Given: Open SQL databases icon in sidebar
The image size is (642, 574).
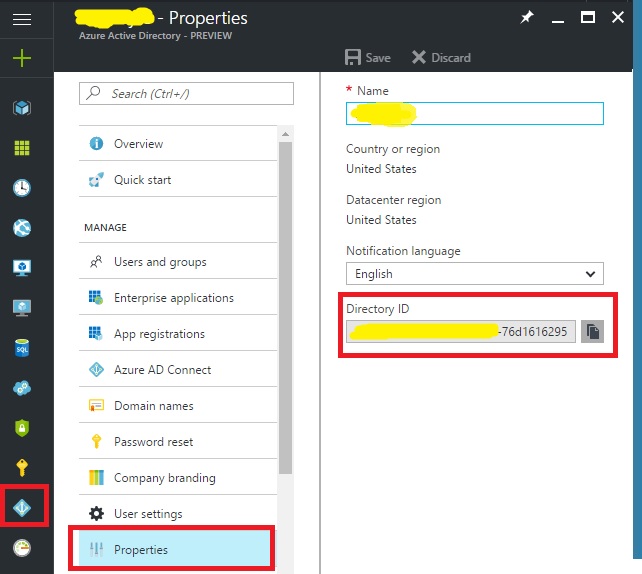Looking at the screenshot, I should point(22,348).
